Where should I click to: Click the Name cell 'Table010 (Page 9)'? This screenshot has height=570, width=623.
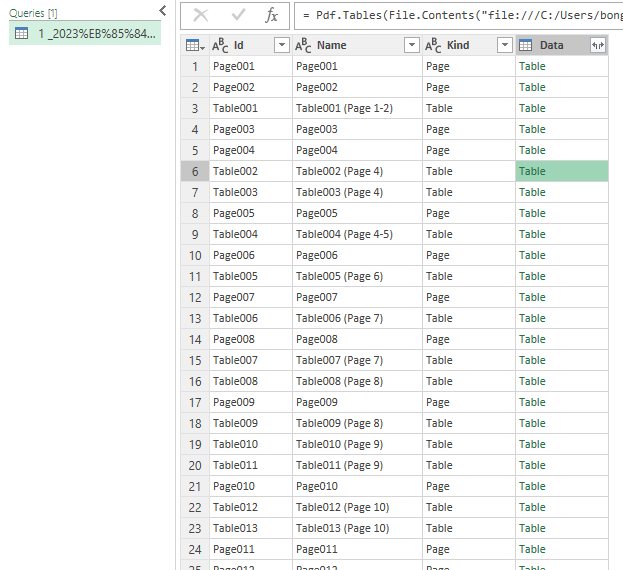click(357, 444)
